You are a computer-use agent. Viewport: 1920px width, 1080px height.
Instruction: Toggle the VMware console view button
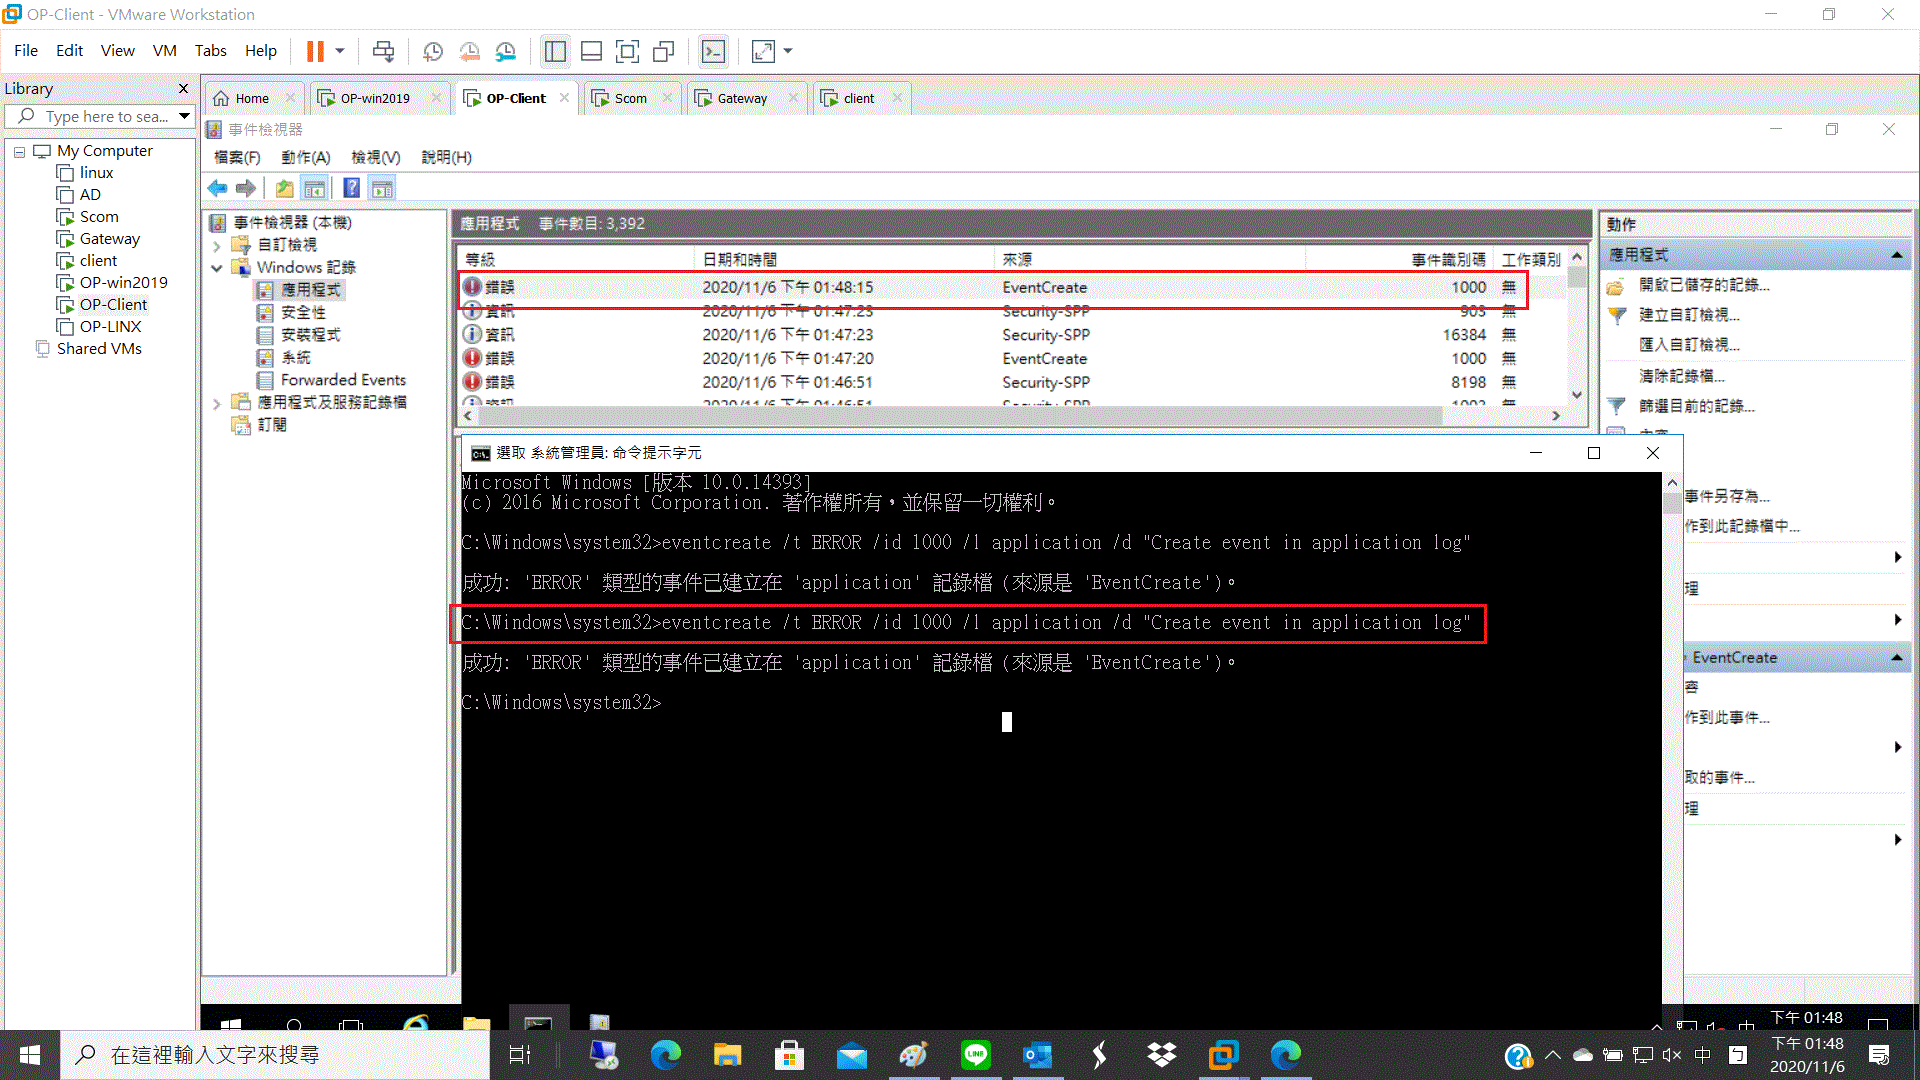coord(713,51)
